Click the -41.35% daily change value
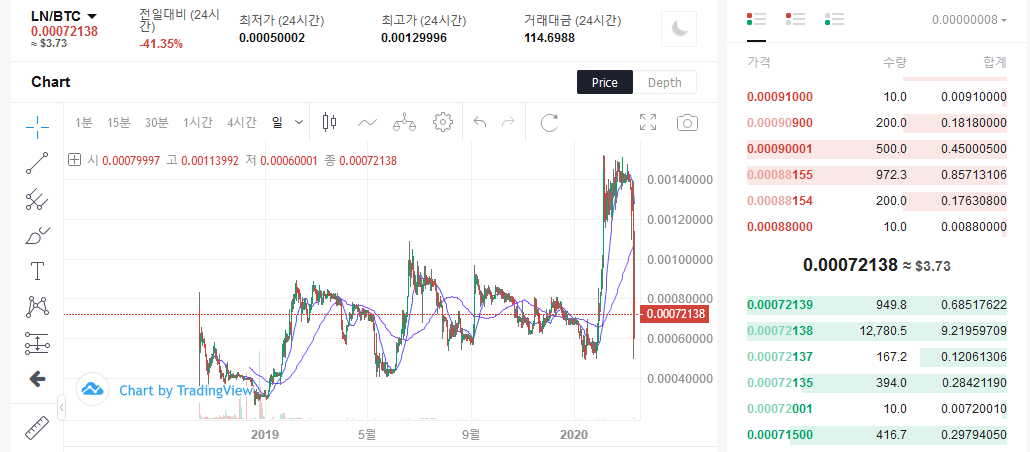This screenshot has height=452, width=1030. (x=161, y=44)
